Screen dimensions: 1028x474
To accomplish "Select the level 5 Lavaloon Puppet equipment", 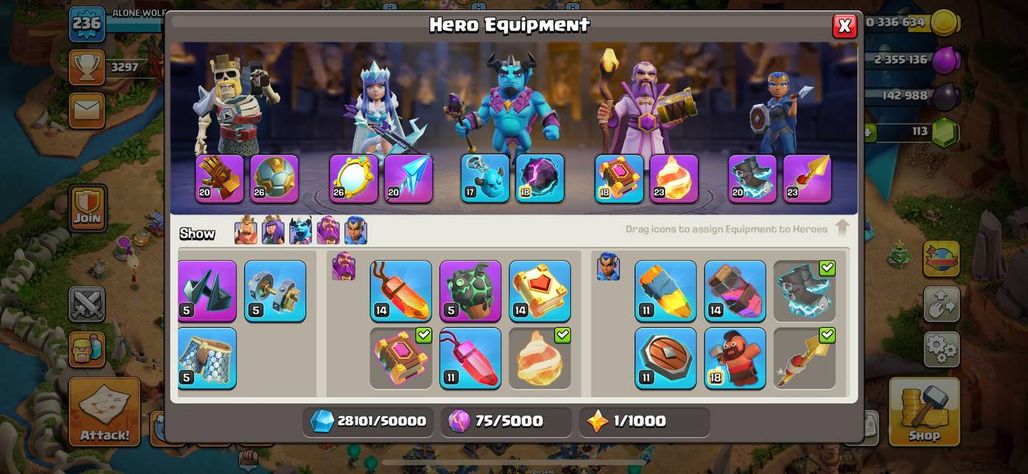I will 470,290.
